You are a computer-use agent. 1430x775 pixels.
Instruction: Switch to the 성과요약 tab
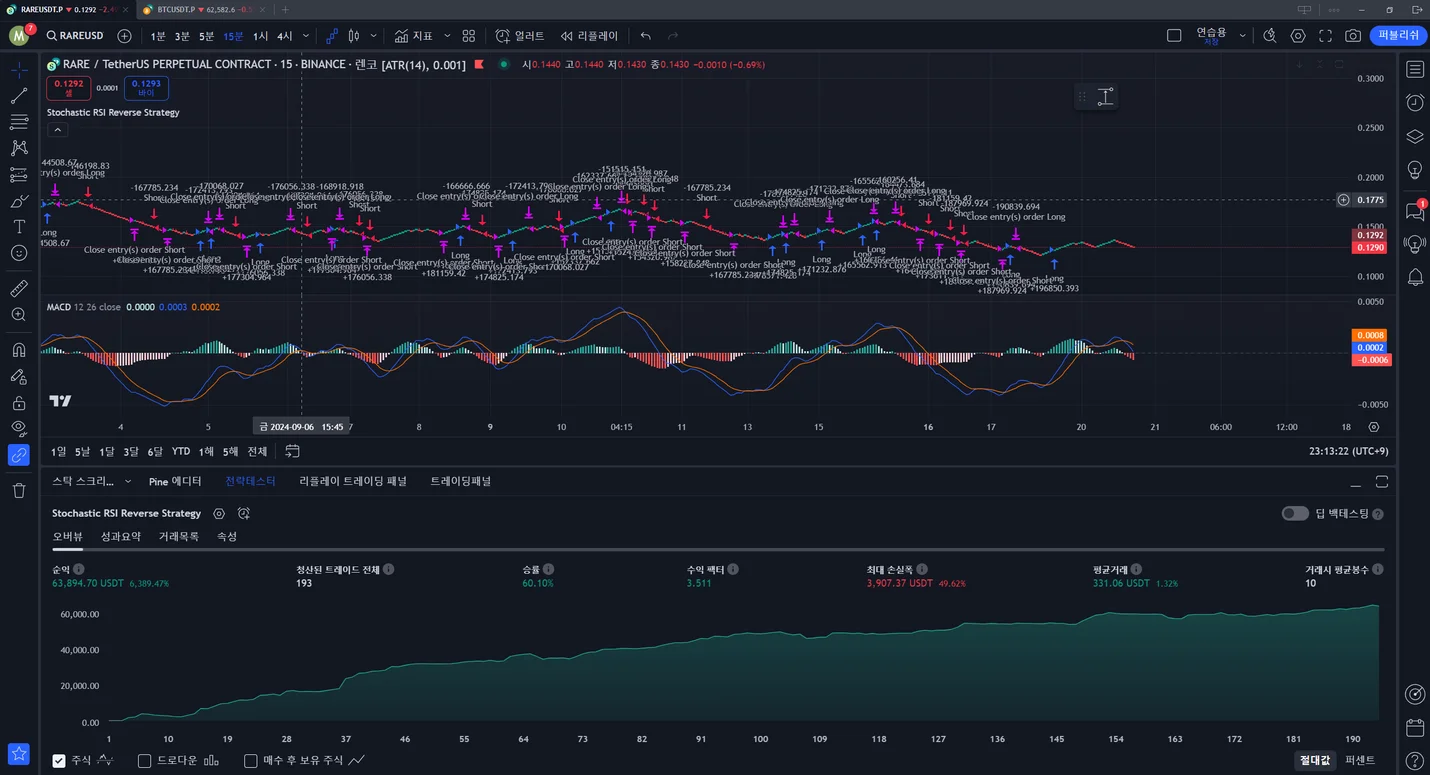tap(121, 536)
